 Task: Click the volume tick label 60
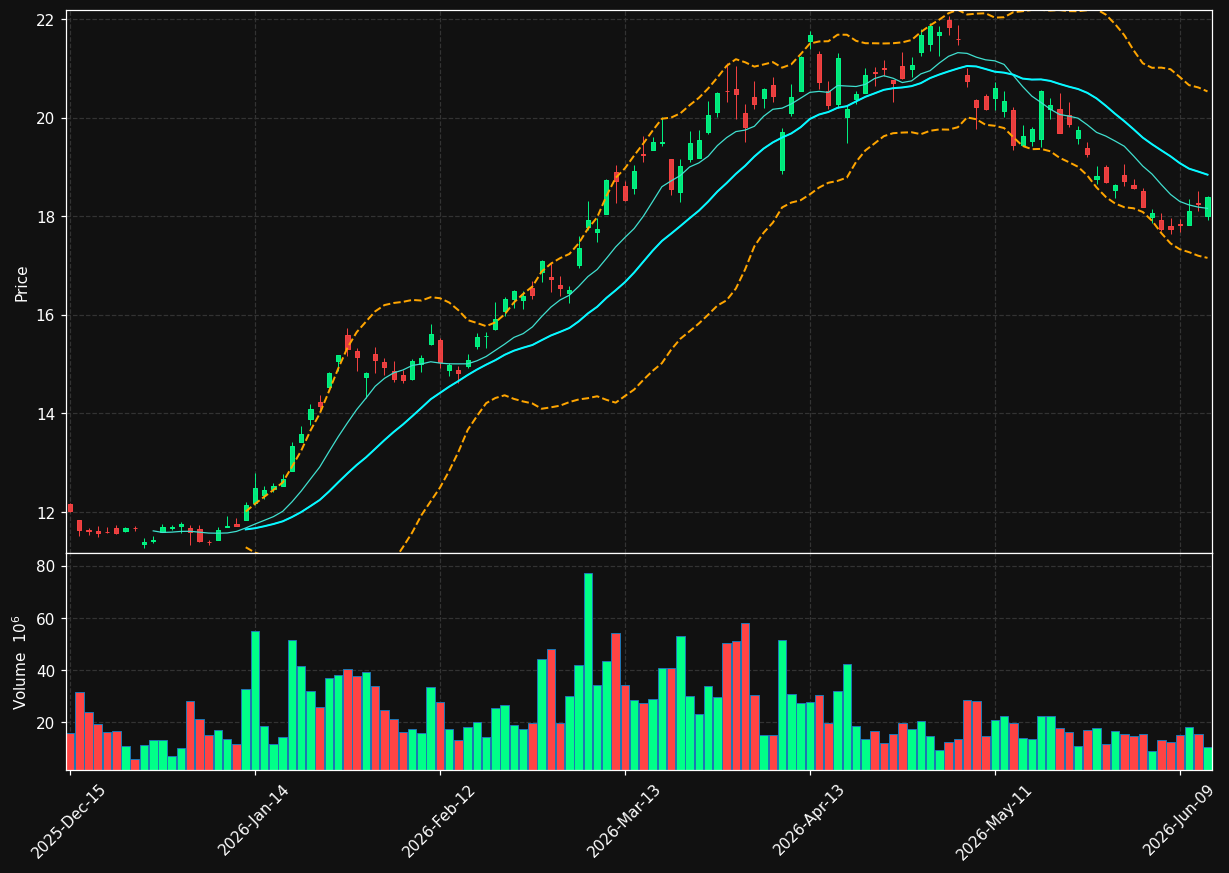coord(46,619)
